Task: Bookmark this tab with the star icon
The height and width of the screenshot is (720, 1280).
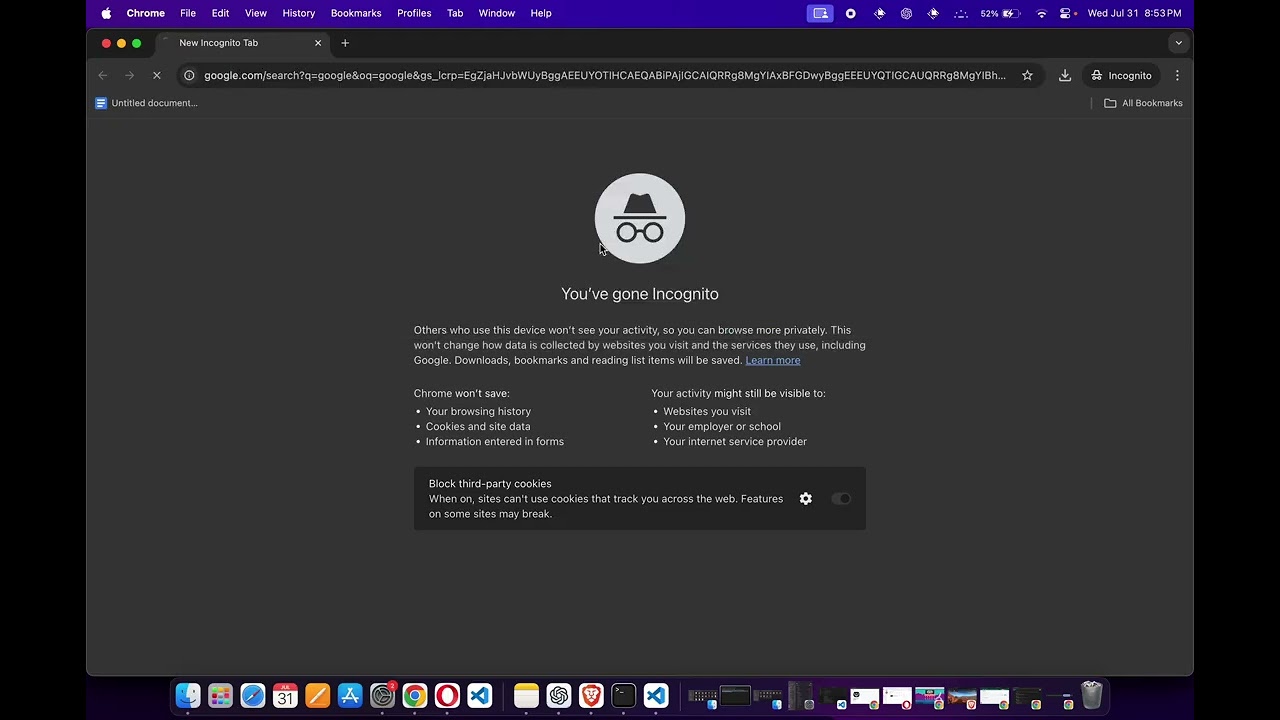Action: (1027, 75)
